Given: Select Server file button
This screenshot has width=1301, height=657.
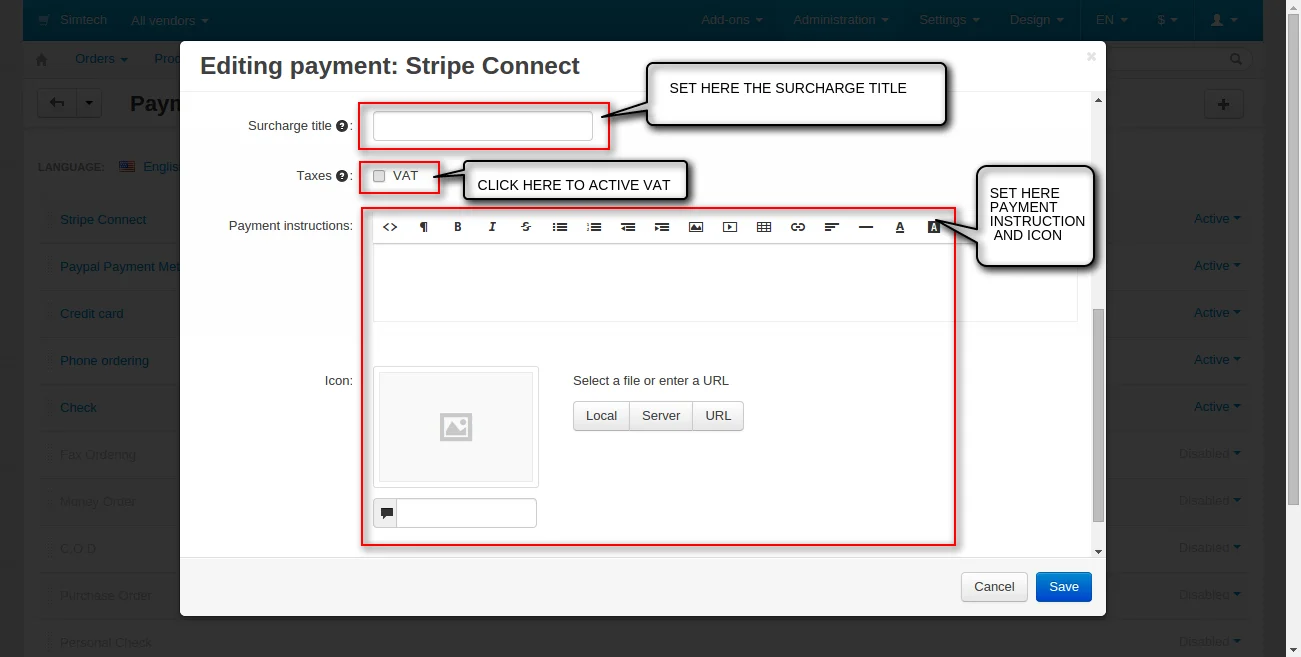Looking at the screenshot, I should click(x=661, y=416).
